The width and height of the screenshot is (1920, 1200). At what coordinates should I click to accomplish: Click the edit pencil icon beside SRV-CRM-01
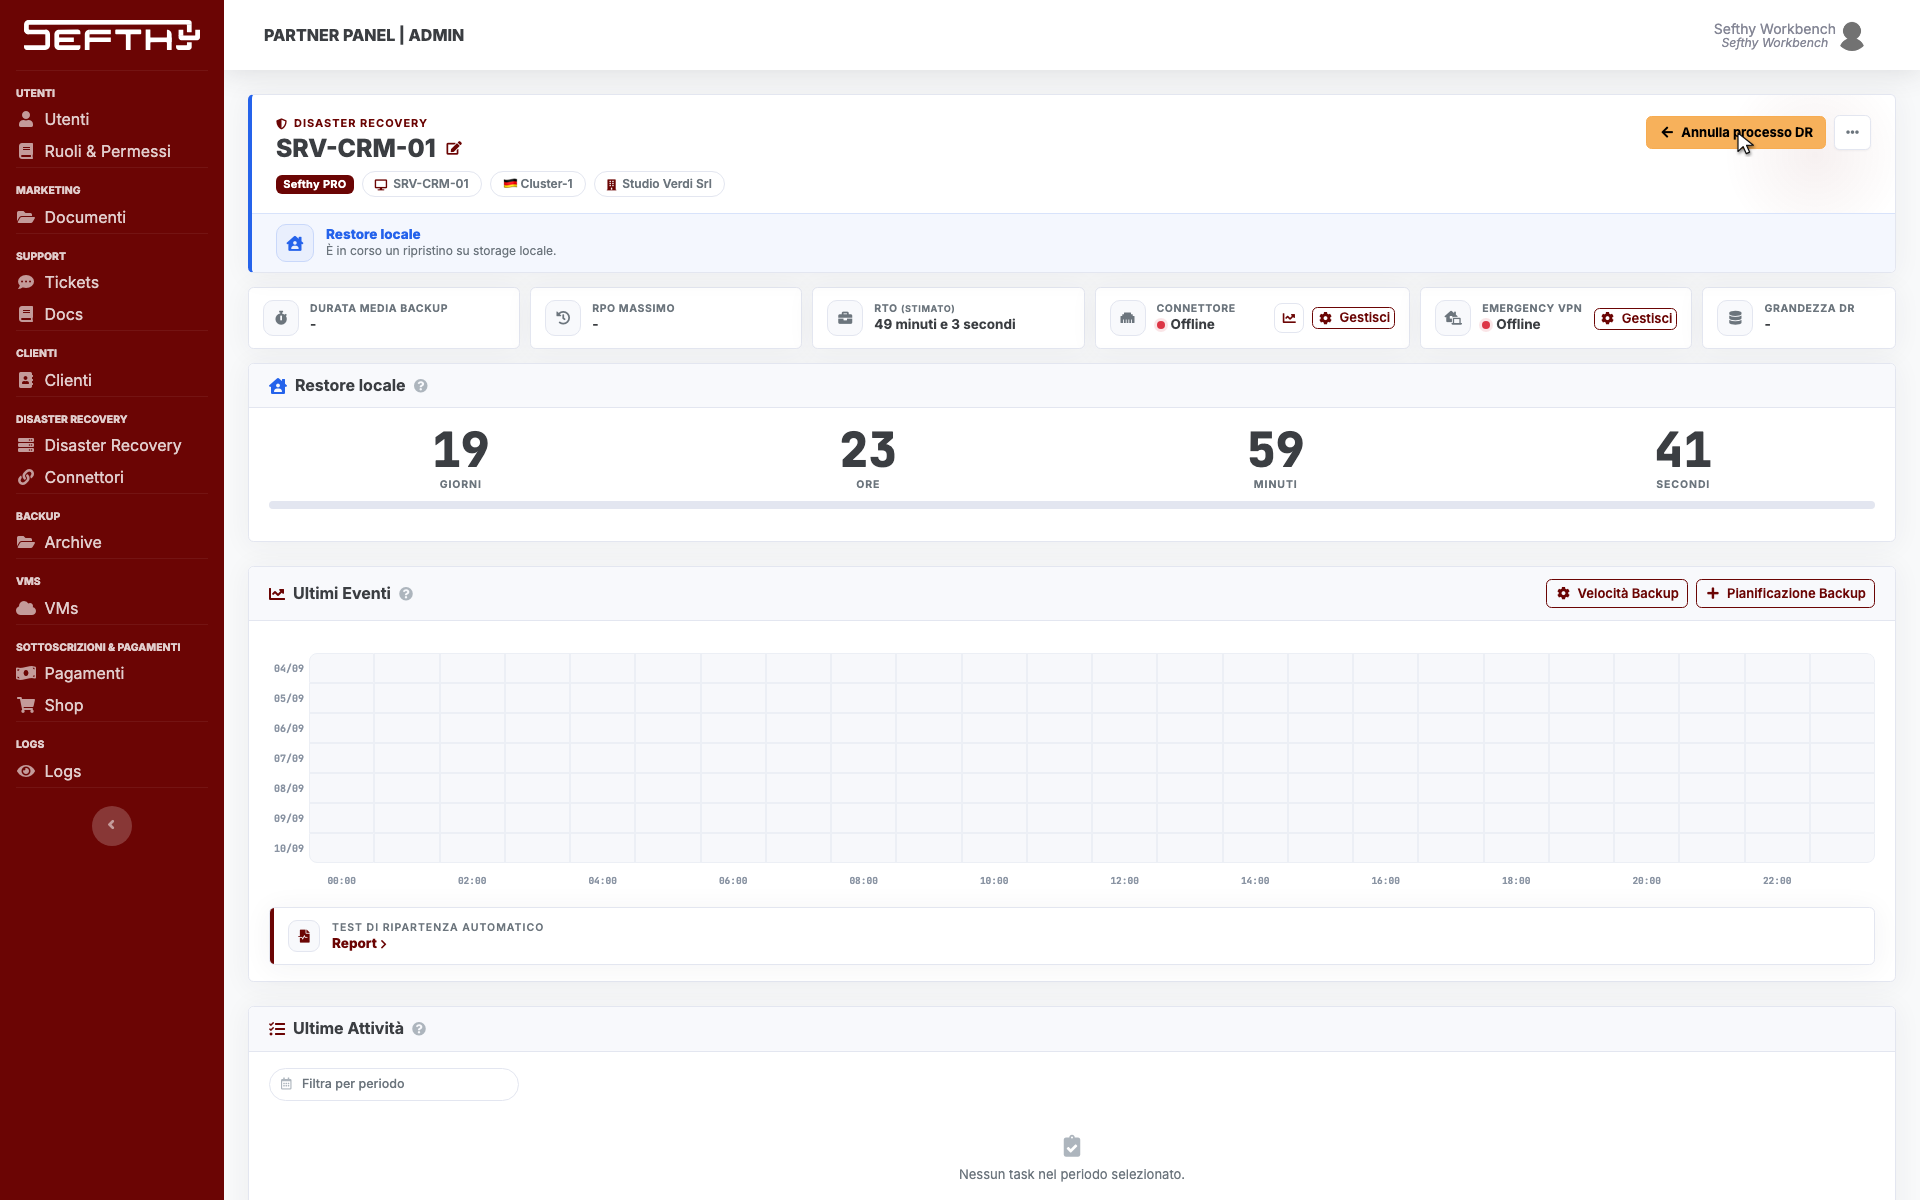click(x=454, y=148)
